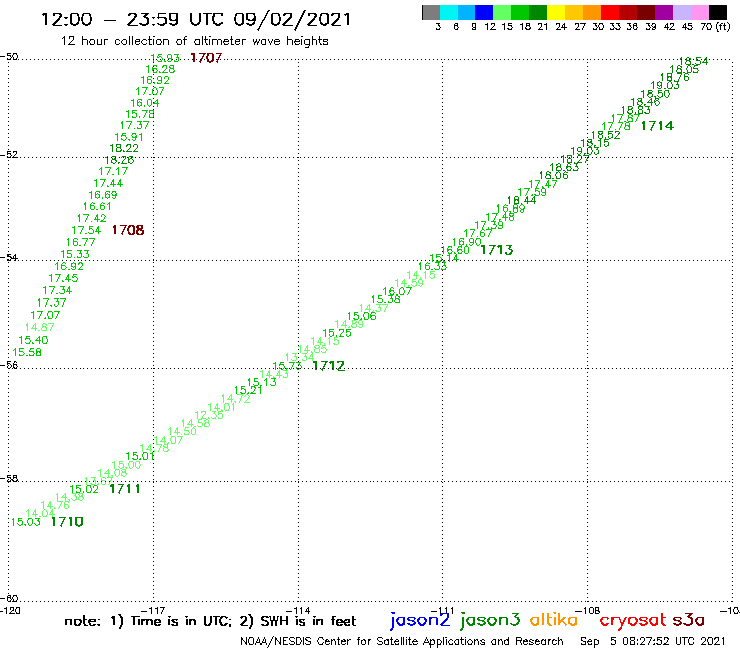Click the longitude axis label -120
Viewport: 740px width, 650px height.
pyautogui.click(x=10, y=611)
